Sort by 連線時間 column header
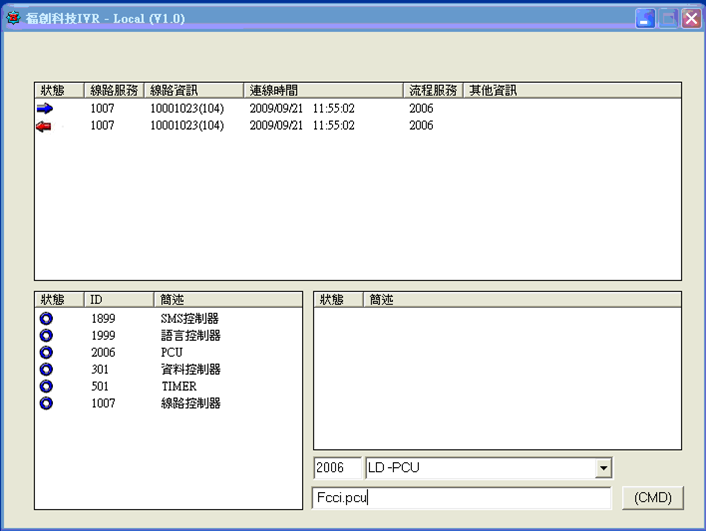Viewport: 706px width, 531px height. coord(324,91)
